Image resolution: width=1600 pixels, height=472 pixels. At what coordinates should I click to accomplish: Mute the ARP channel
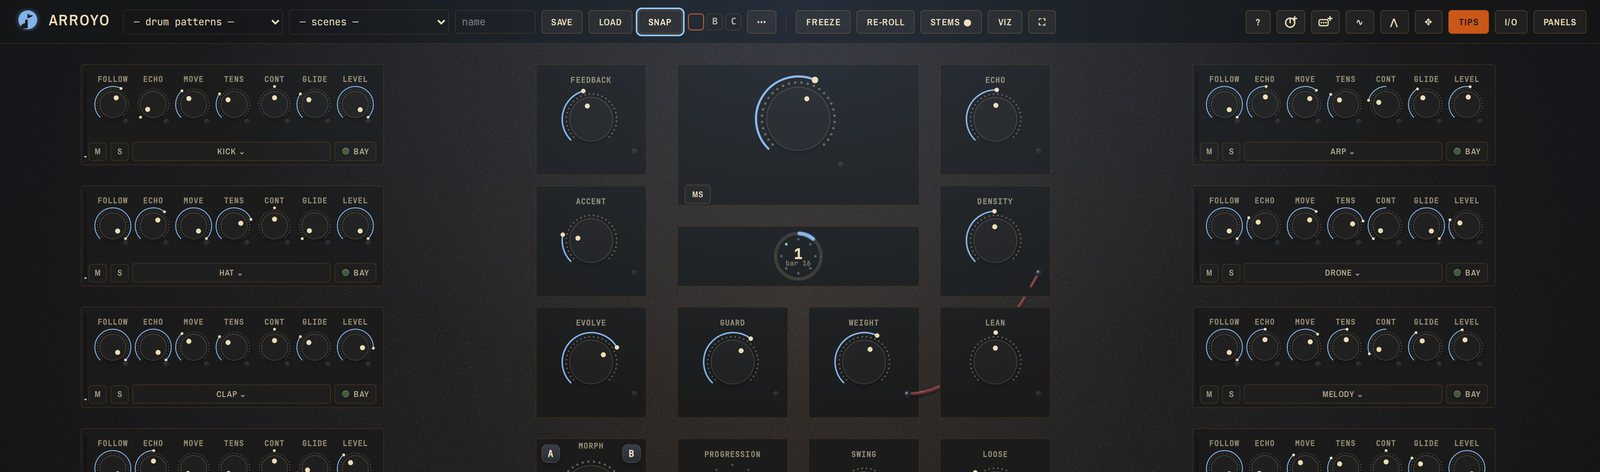click(1209, 152)
